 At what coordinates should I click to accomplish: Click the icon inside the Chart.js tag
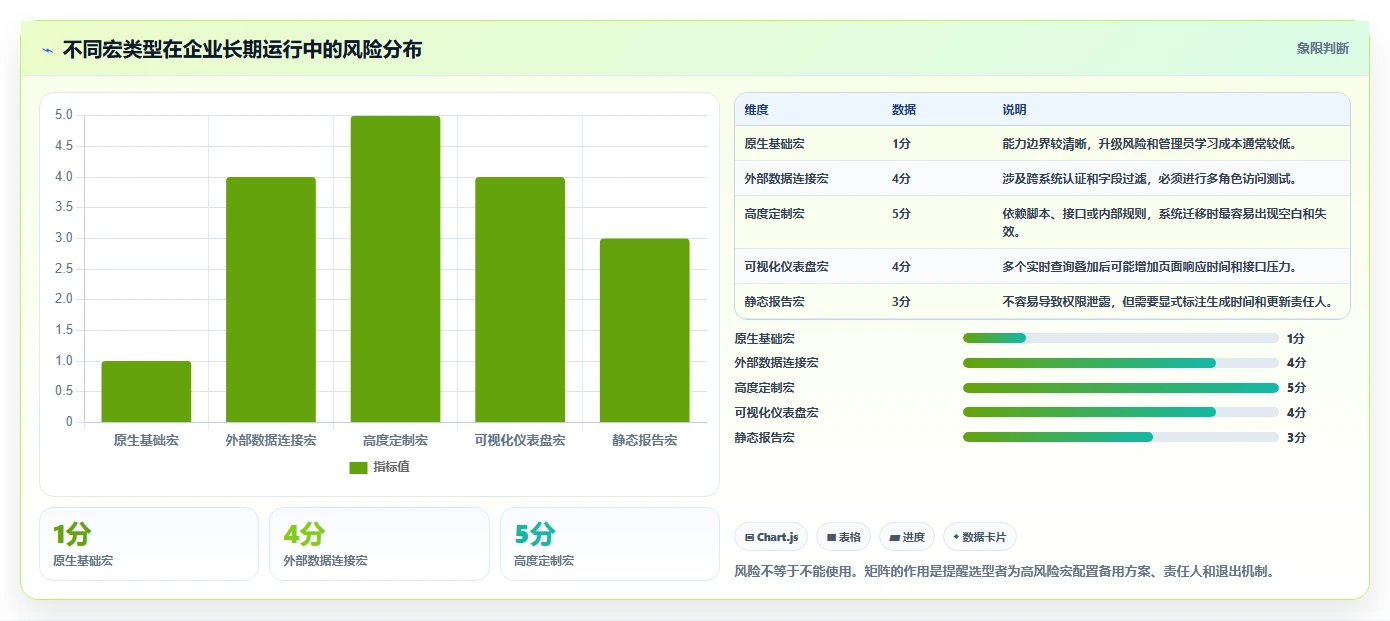point(749,538)
